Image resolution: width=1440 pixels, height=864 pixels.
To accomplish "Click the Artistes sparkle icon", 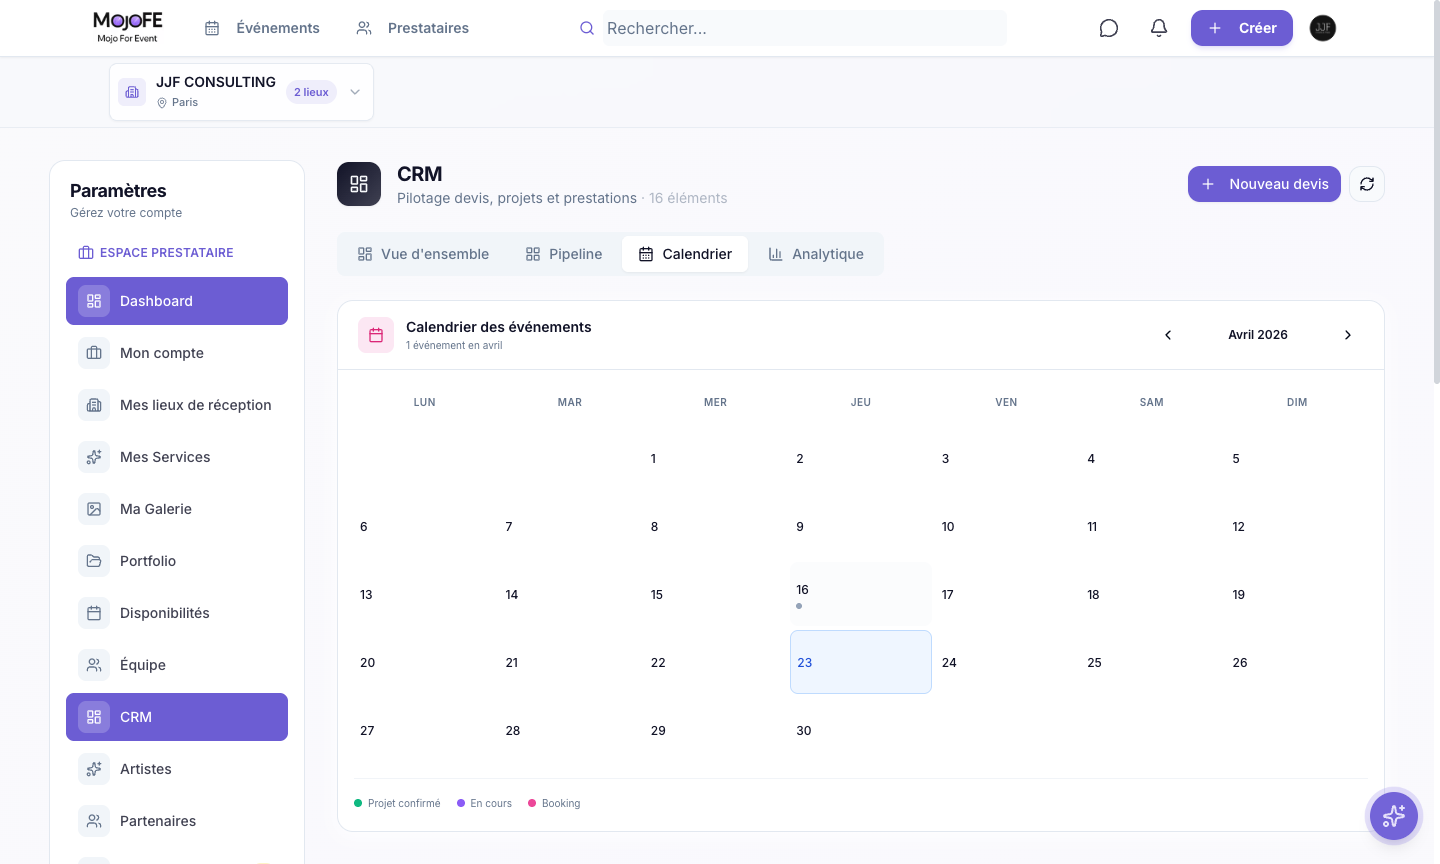I will [x=94, y=769].
